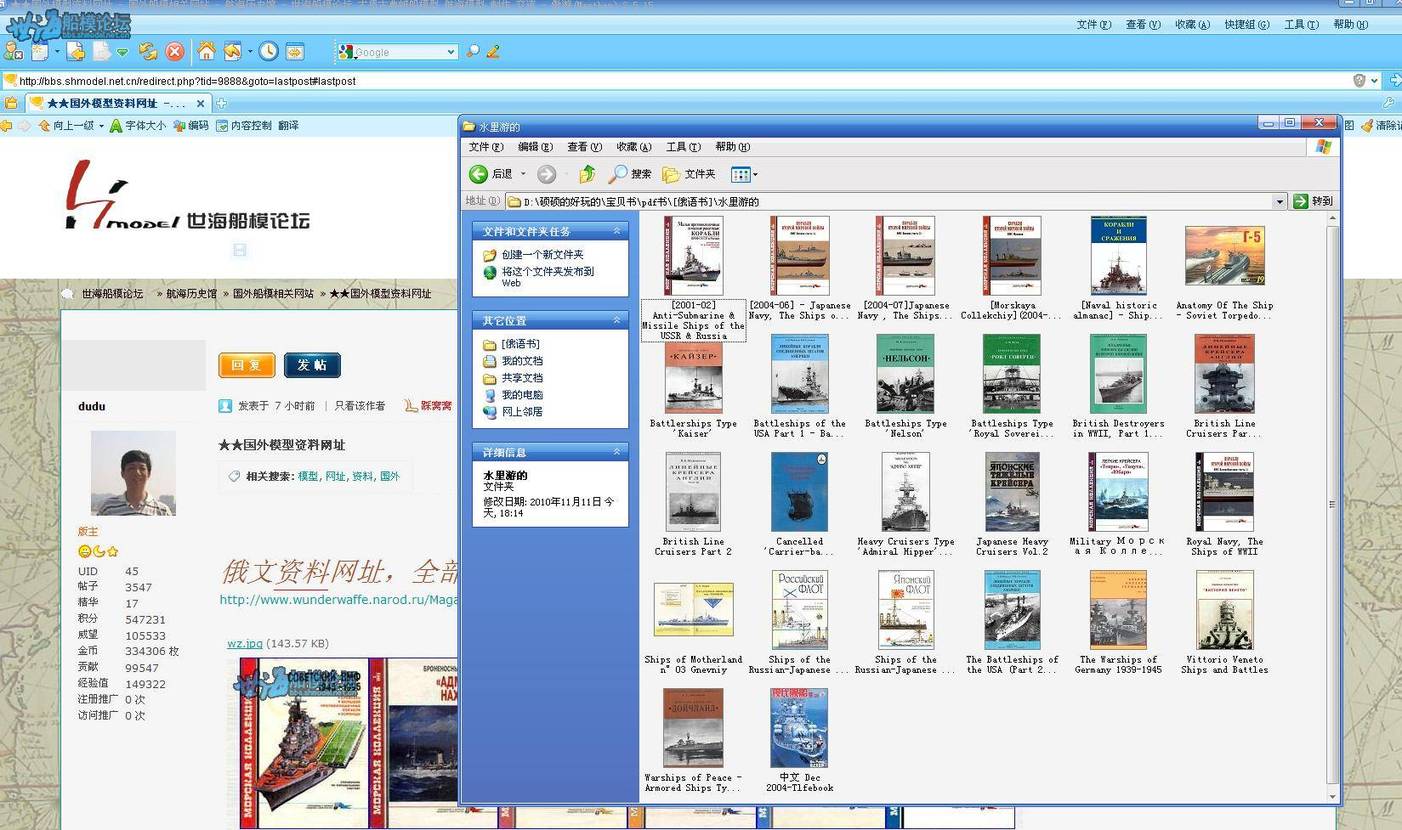The height and width of the screenshot is (830, 1402).
Task: Open the Google search engine dropdown
Action: [x=451, y=52]
